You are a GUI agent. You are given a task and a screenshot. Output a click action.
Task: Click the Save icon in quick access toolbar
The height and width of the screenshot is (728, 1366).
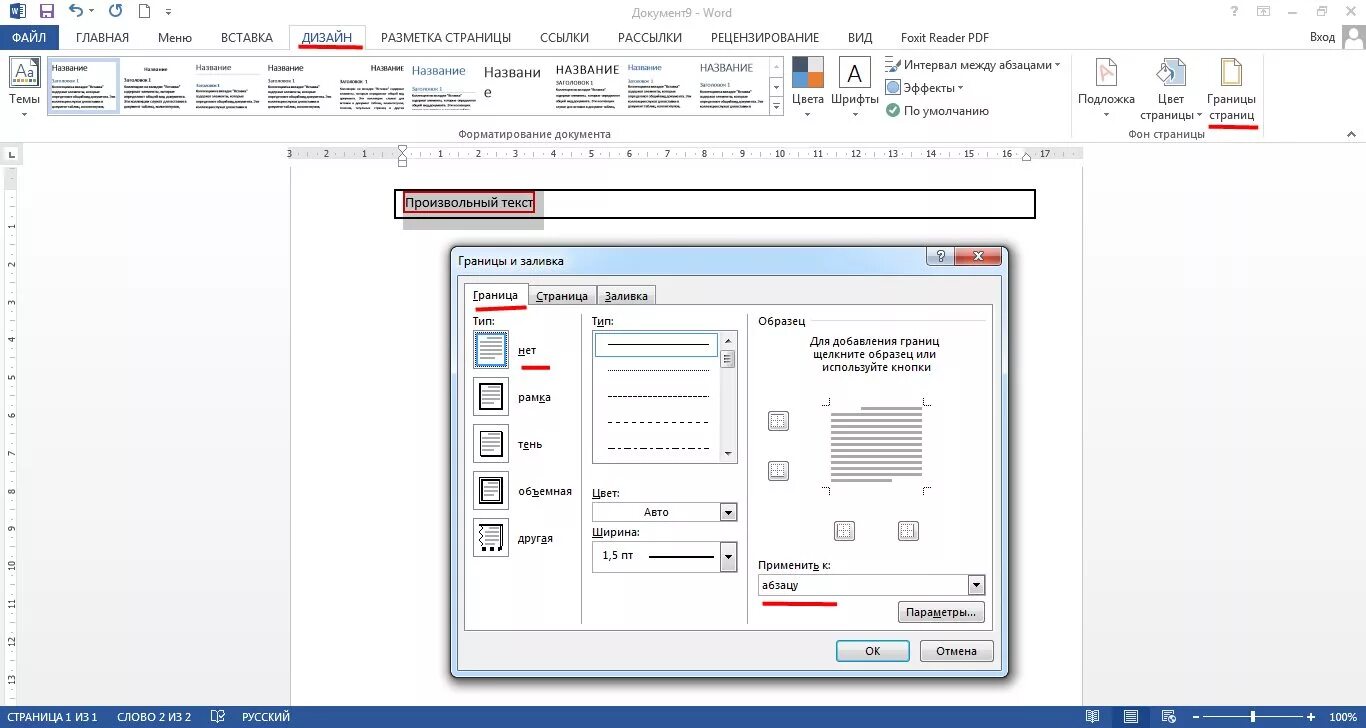[x=46, y=12]
